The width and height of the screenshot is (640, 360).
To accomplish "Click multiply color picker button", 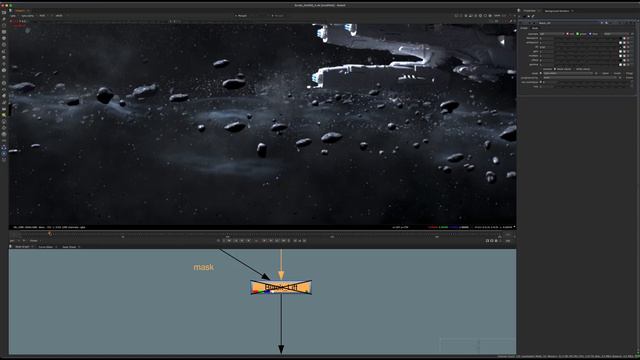I will pos(624,56).
